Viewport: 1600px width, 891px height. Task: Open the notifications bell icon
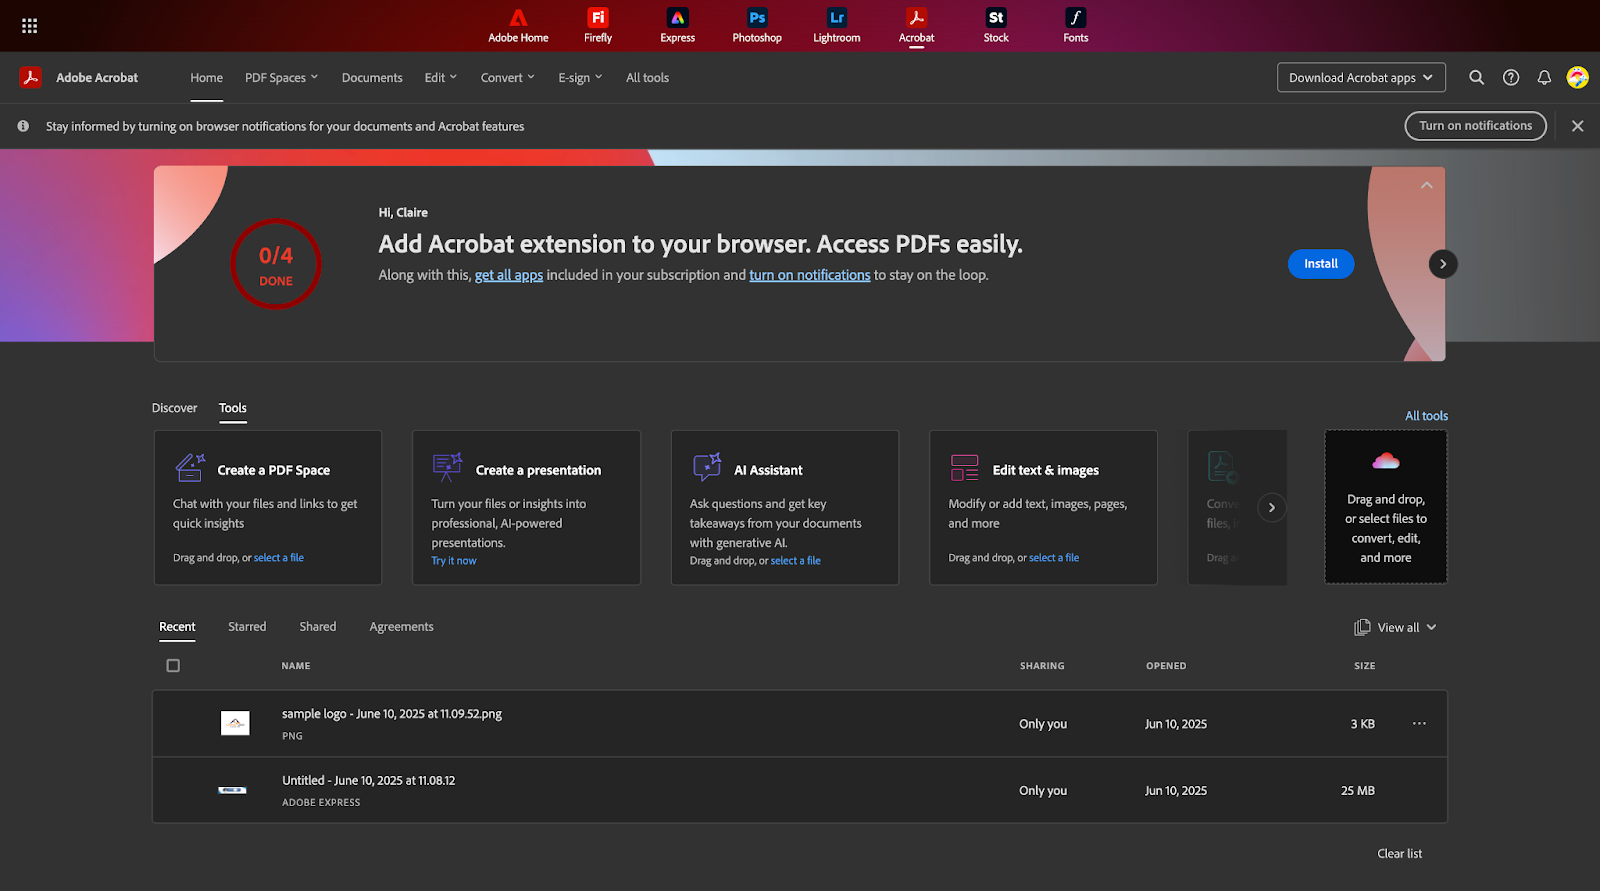pos(1544,77)
